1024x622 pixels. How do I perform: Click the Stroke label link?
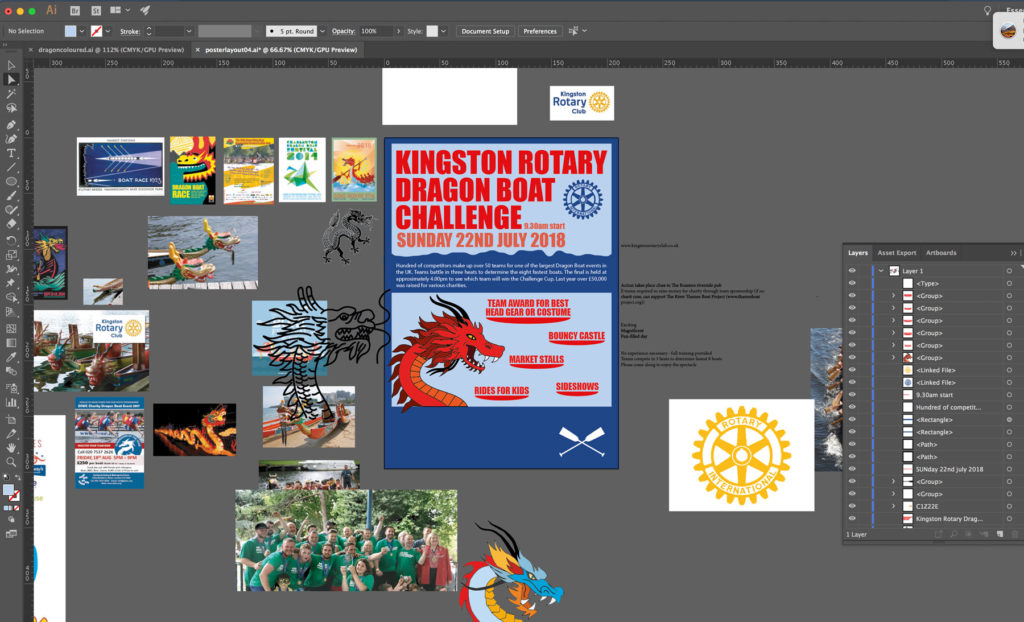pos(130,31)
